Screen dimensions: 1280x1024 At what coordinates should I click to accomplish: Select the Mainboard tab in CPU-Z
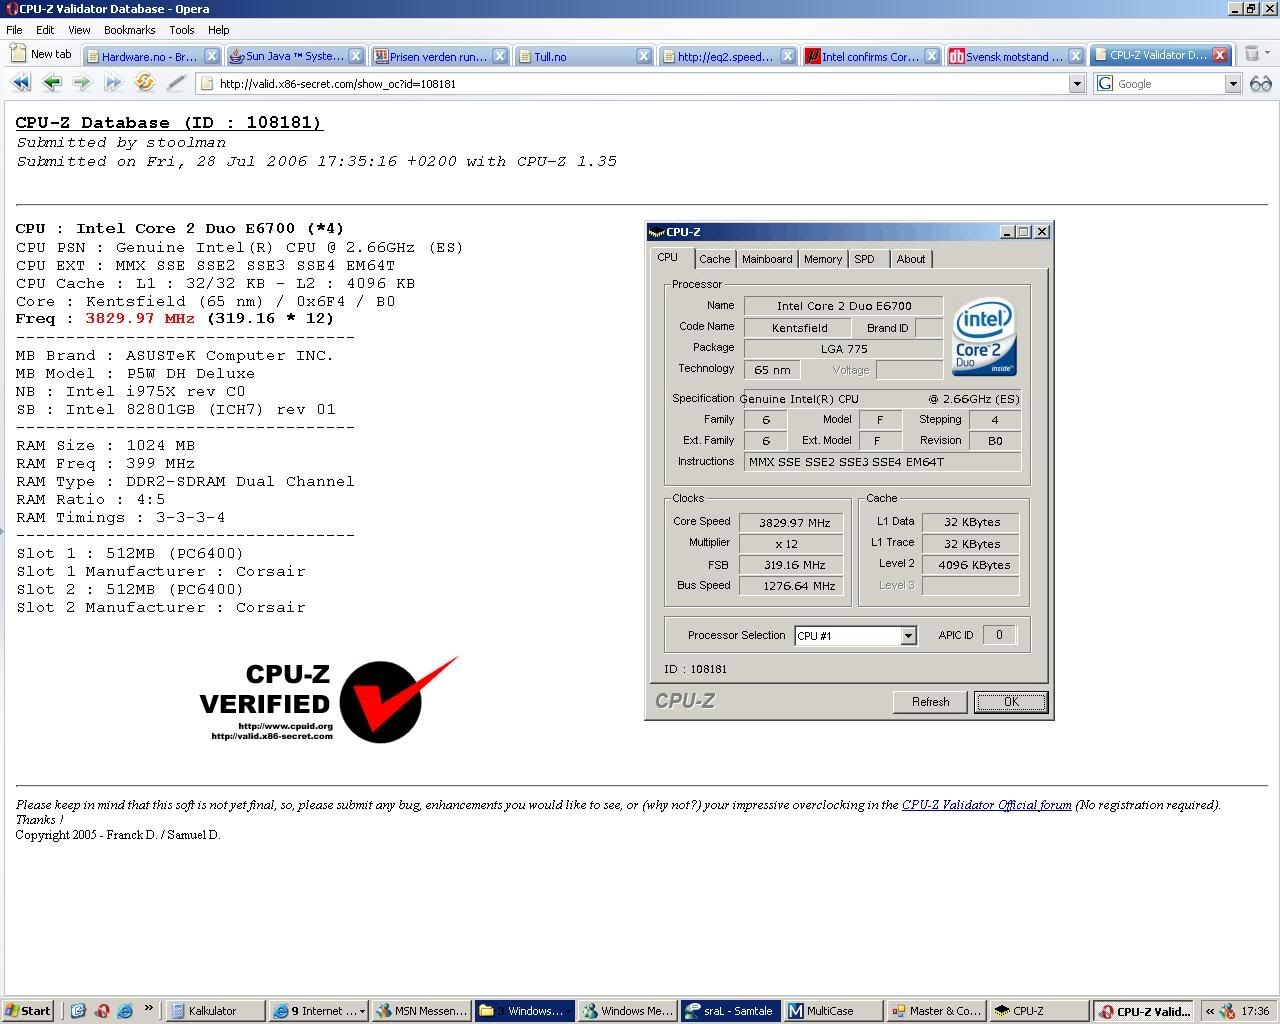[767, 259]
